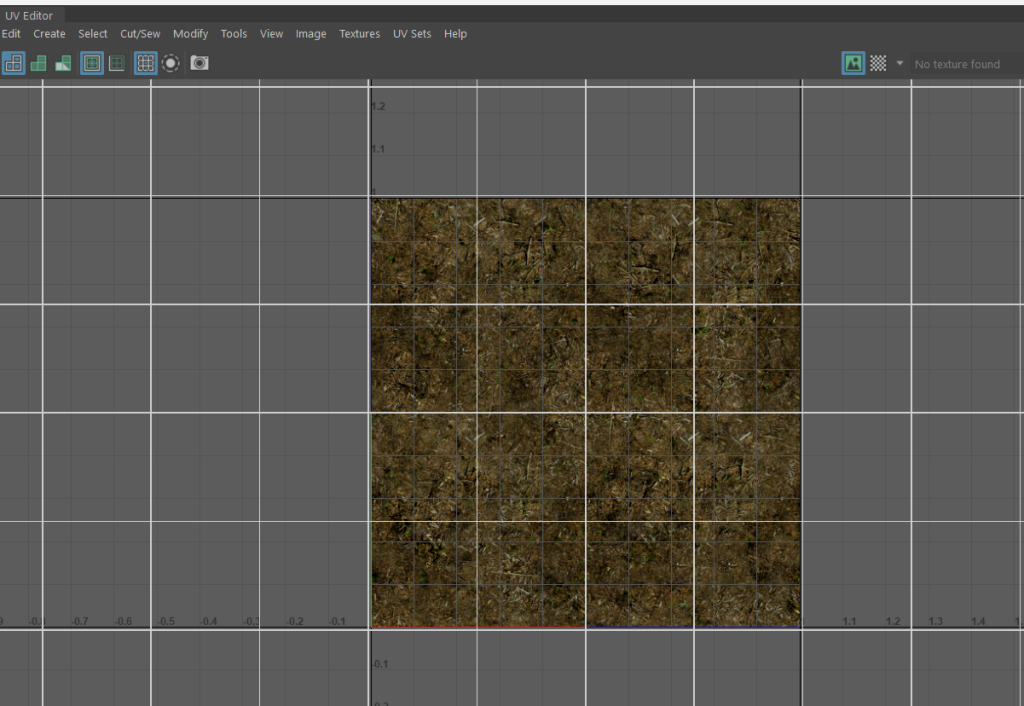1024x706 pixels.
Task: Toggle the wireframe UV display icon
Action: pyautogui.click(x=13, y=63)
